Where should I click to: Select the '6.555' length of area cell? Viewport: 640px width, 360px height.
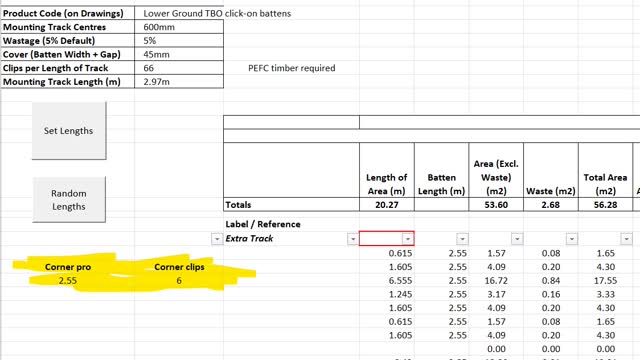click(x=387, y=280)
